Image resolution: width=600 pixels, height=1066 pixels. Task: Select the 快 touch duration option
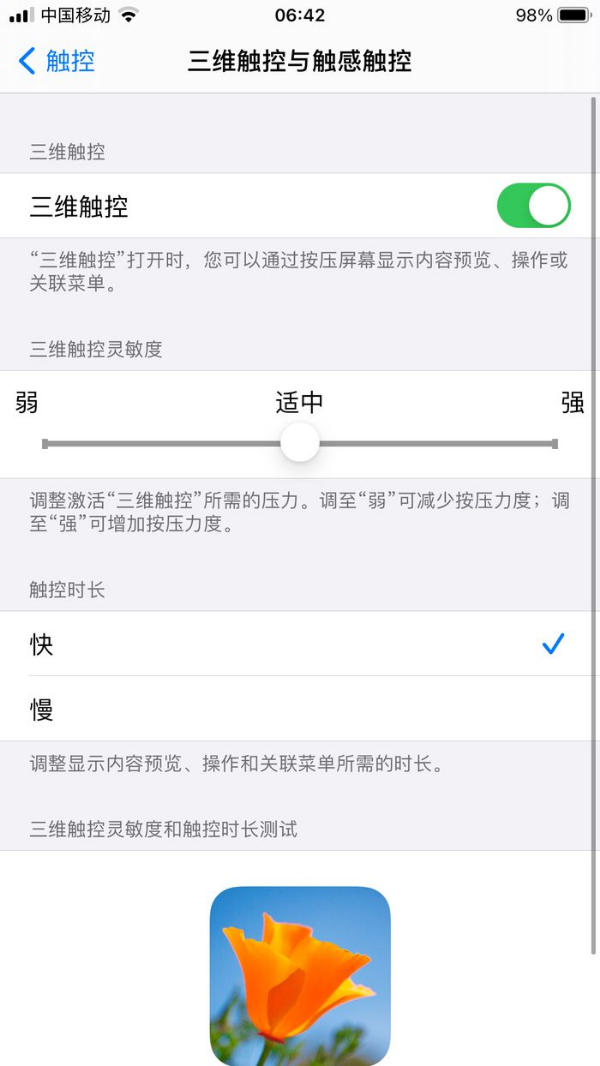tap(300, 643)
